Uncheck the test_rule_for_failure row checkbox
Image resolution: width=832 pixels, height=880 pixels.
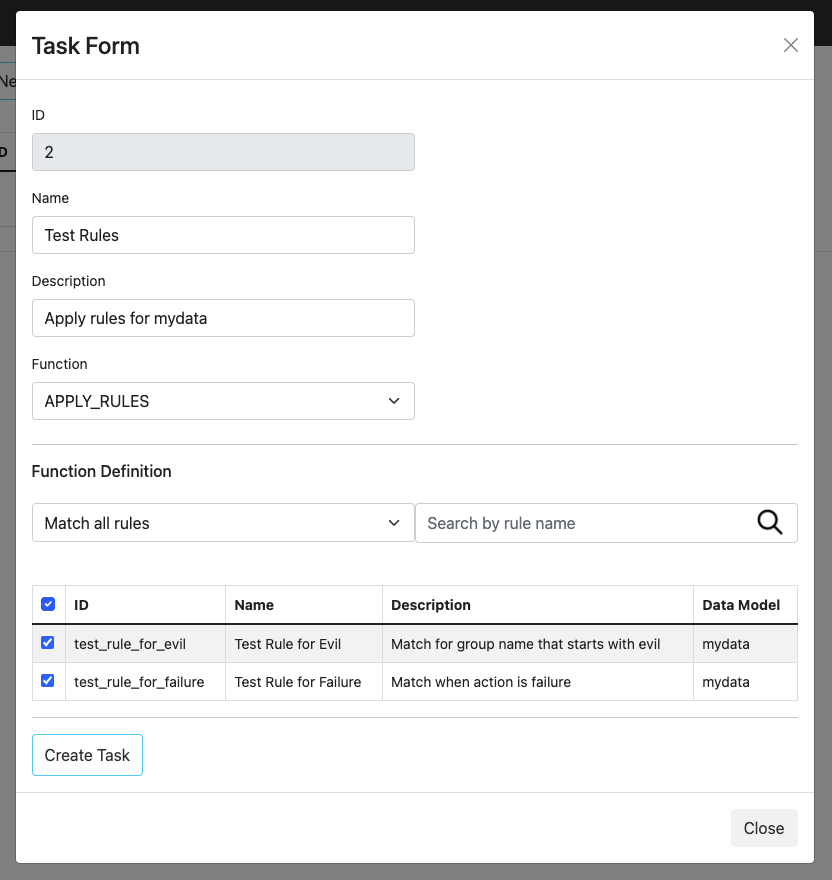[48, 681]
